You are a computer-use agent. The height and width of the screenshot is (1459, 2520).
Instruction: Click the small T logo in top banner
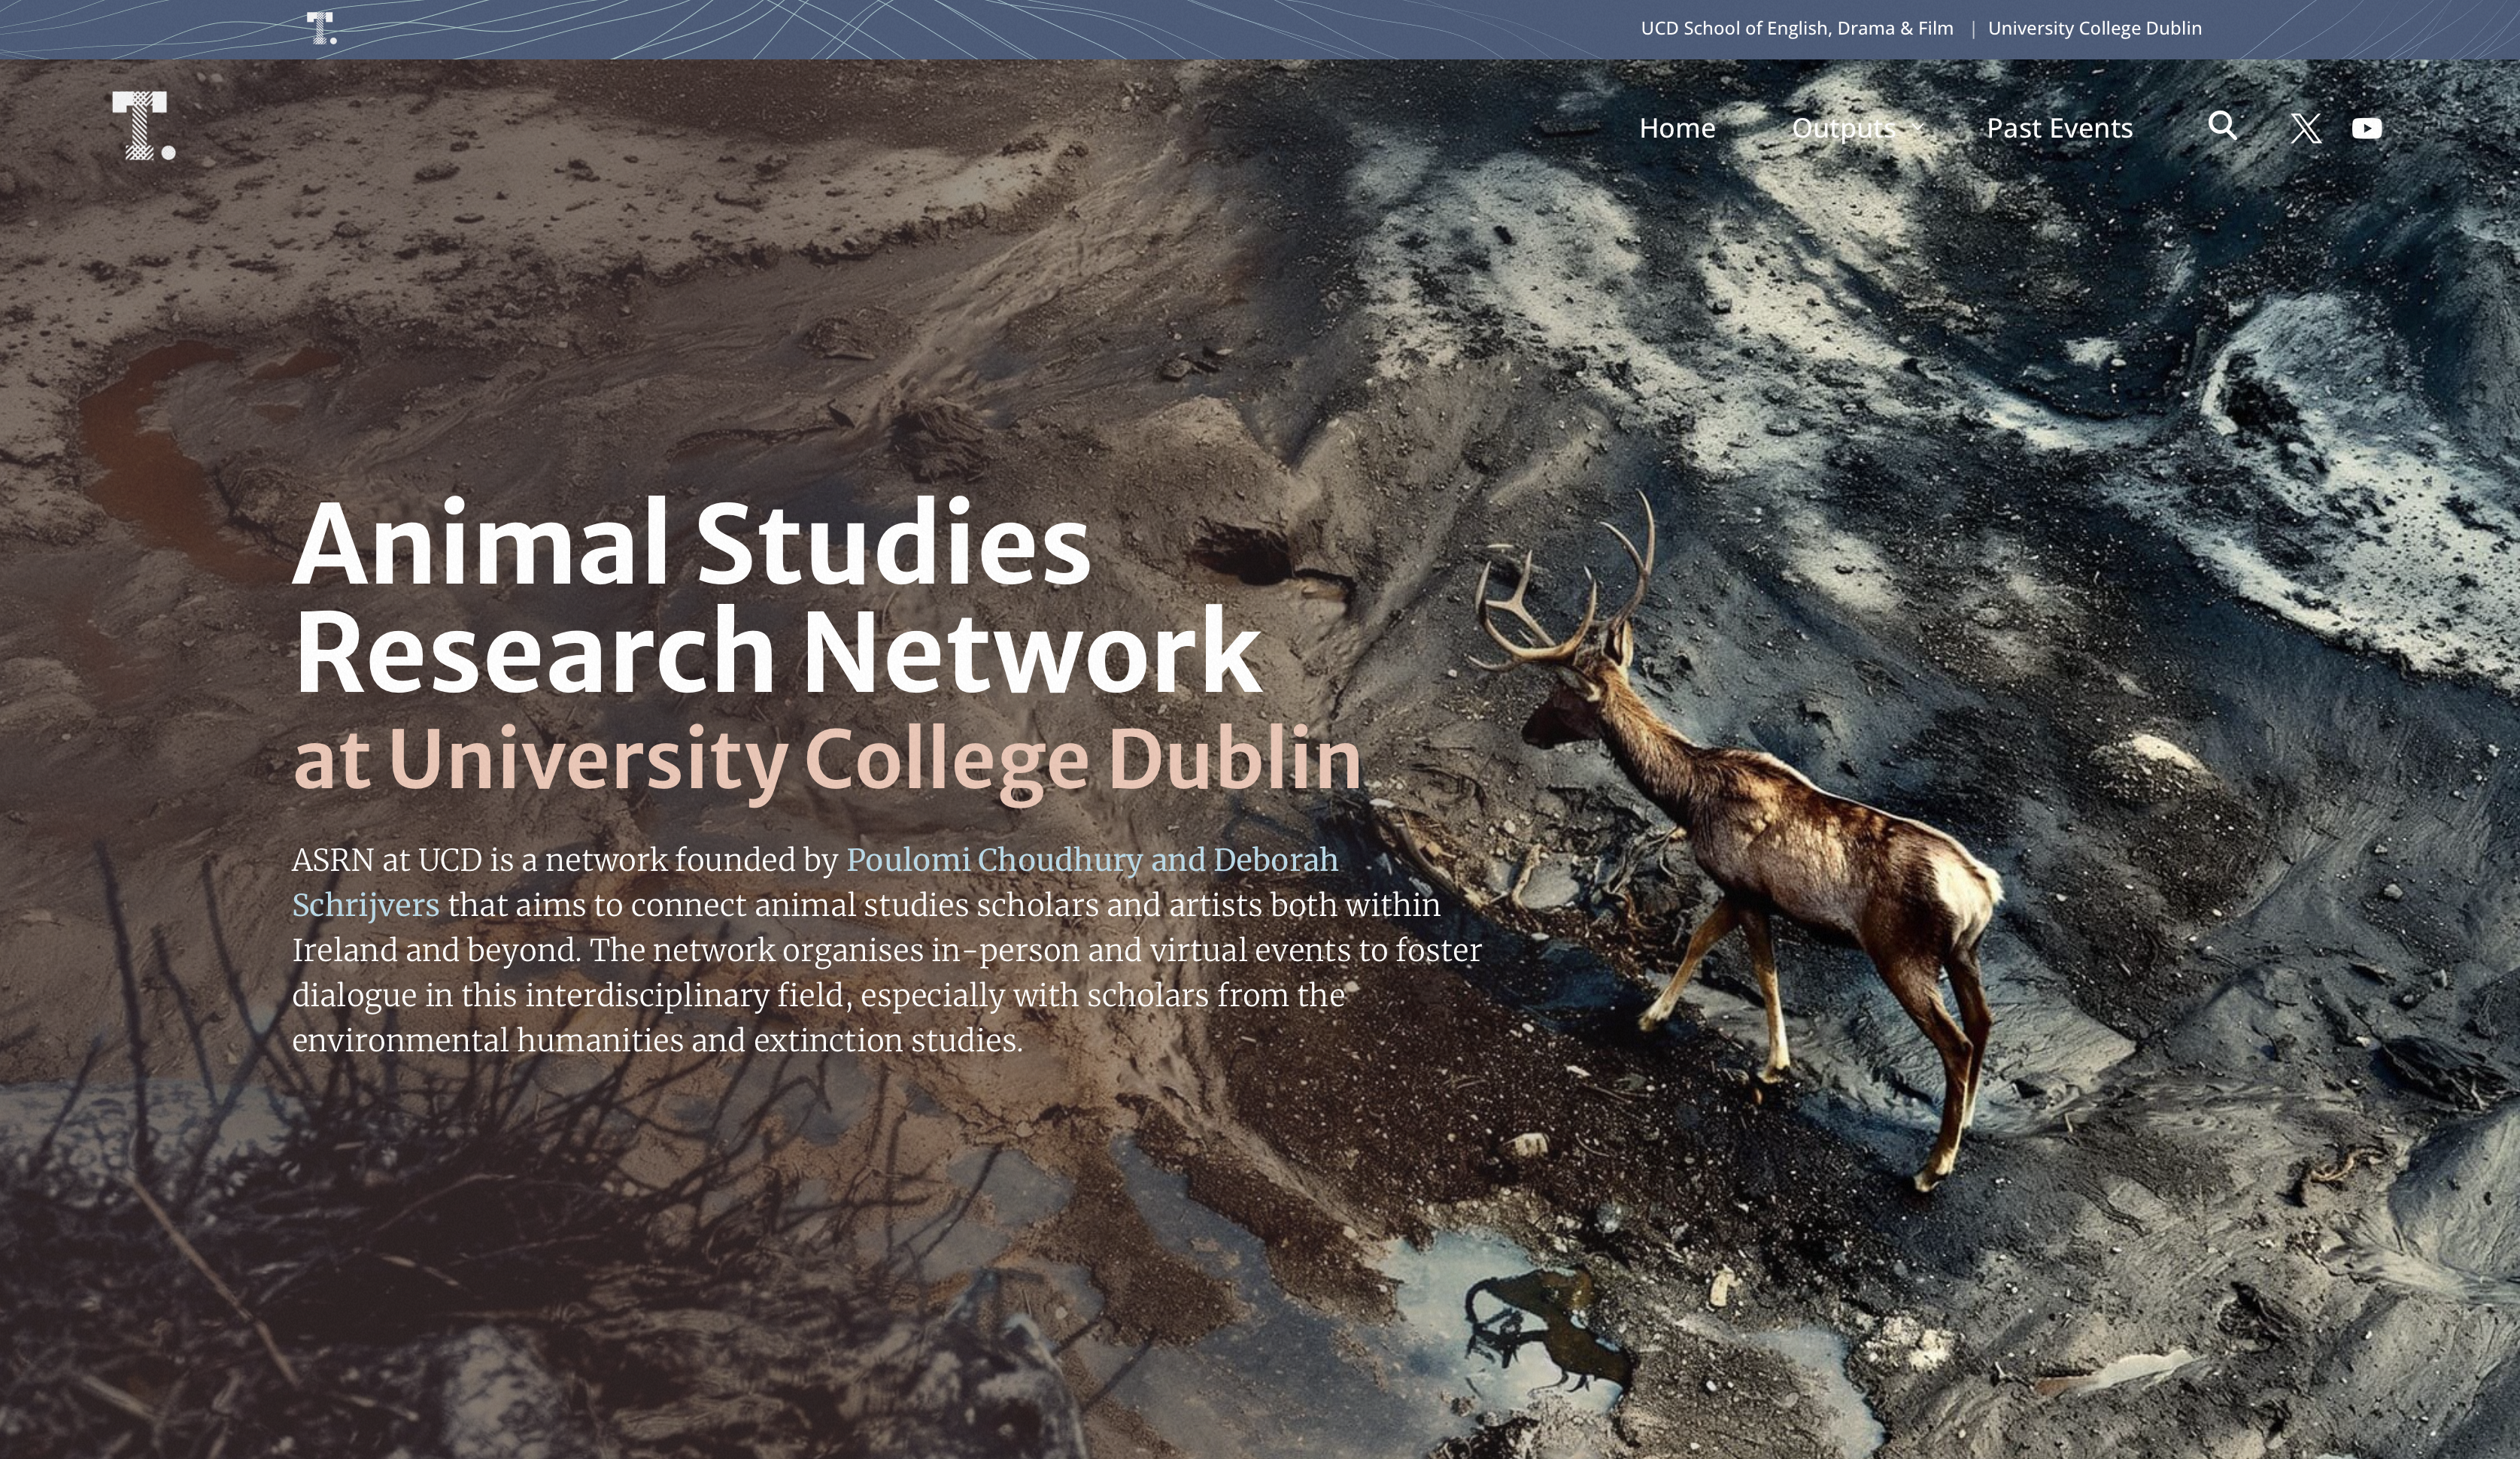click(321, 28)
